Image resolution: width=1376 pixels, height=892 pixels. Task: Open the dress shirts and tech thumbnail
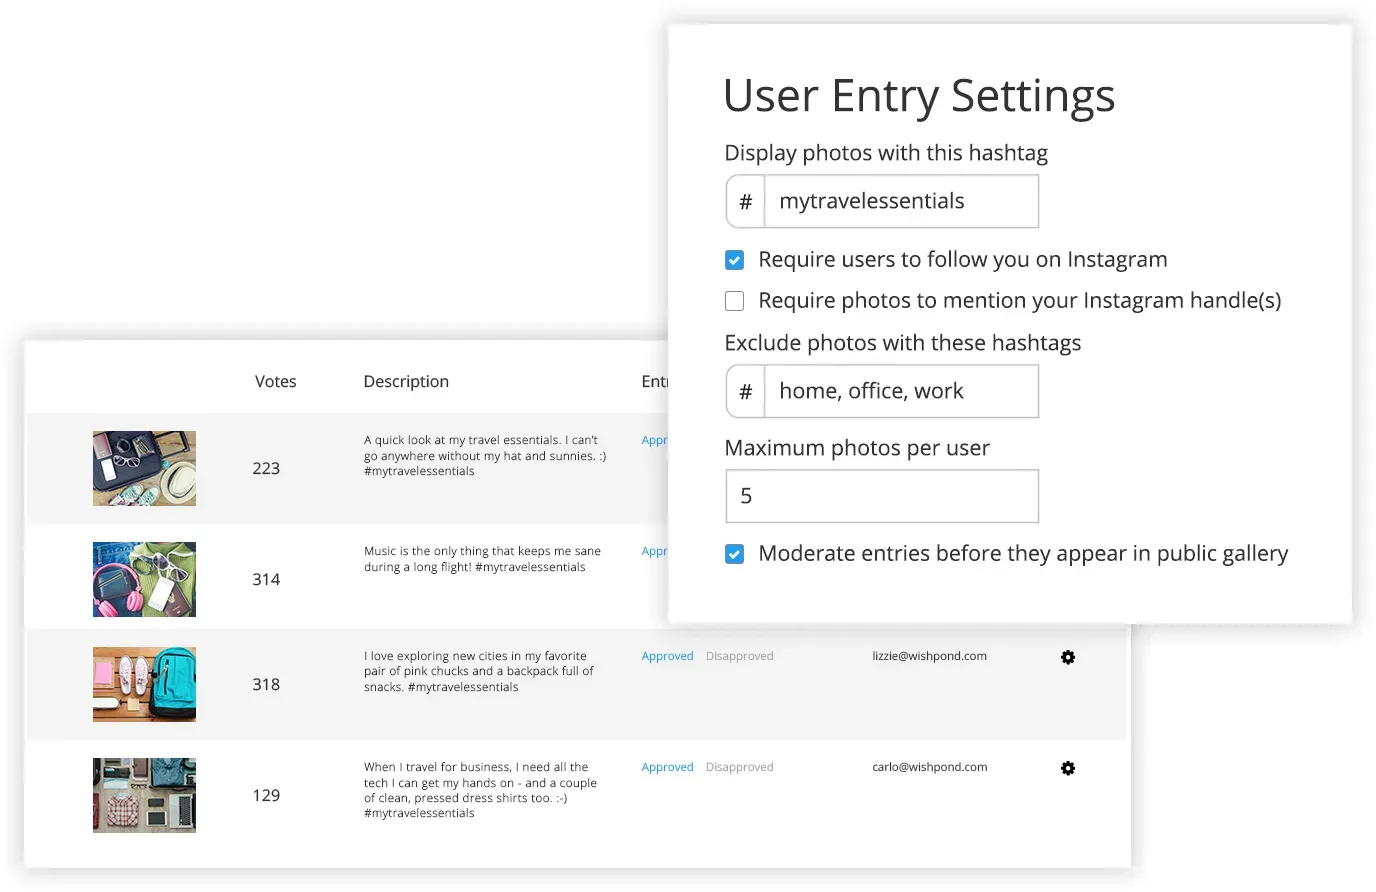pyautogui.click(x=144, y=796)
